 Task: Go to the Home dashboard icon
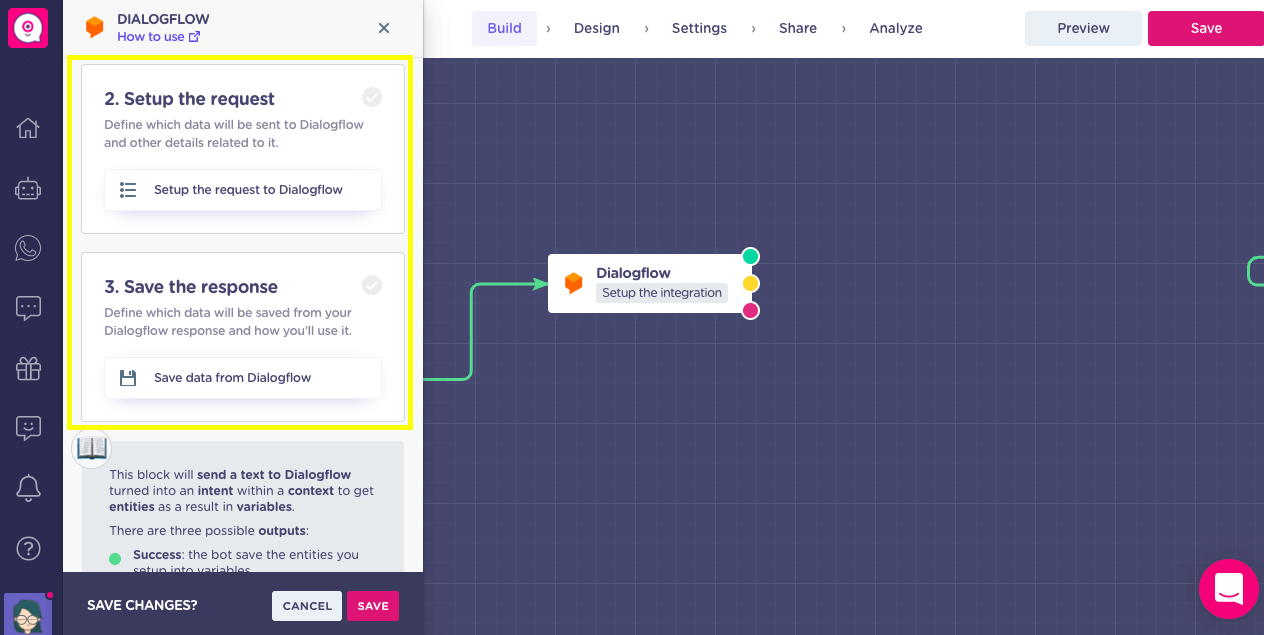tap(28, 128)
